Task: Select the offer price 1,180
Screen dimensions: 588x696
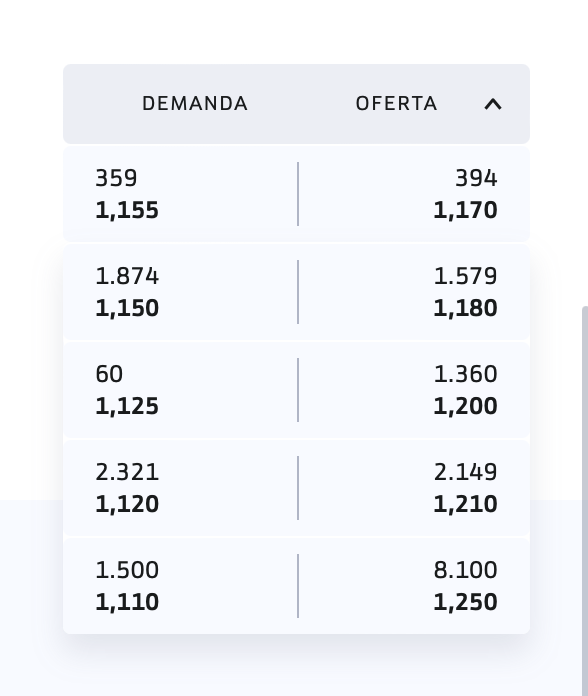Action: [x=465, y=308]
